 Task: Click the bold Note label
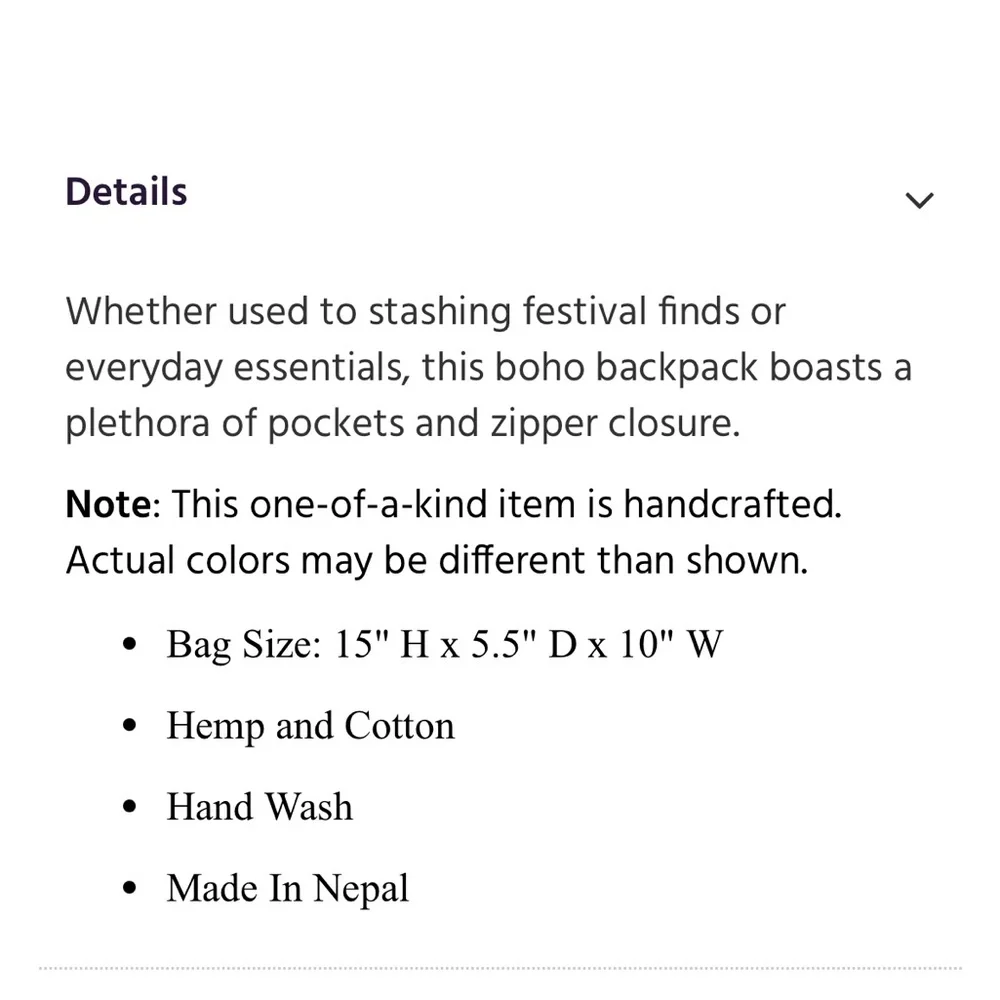(x=106, y=505)
